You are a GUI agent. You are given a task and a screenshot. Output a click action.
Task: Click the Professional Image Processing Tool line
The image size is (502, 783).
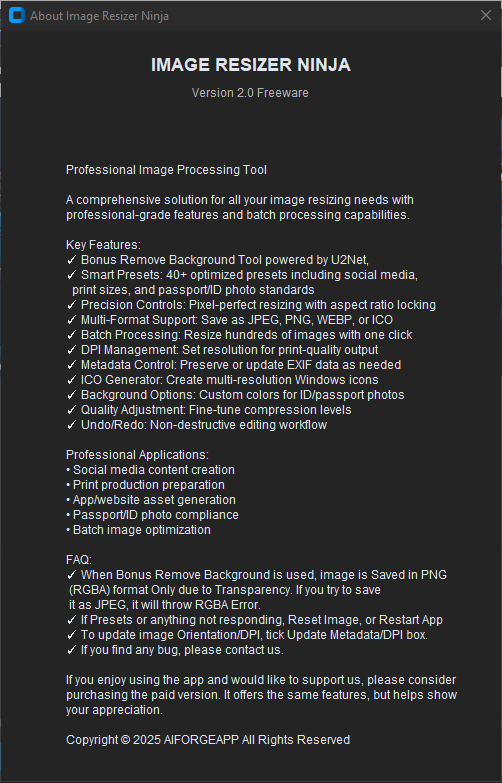point(166,170)
